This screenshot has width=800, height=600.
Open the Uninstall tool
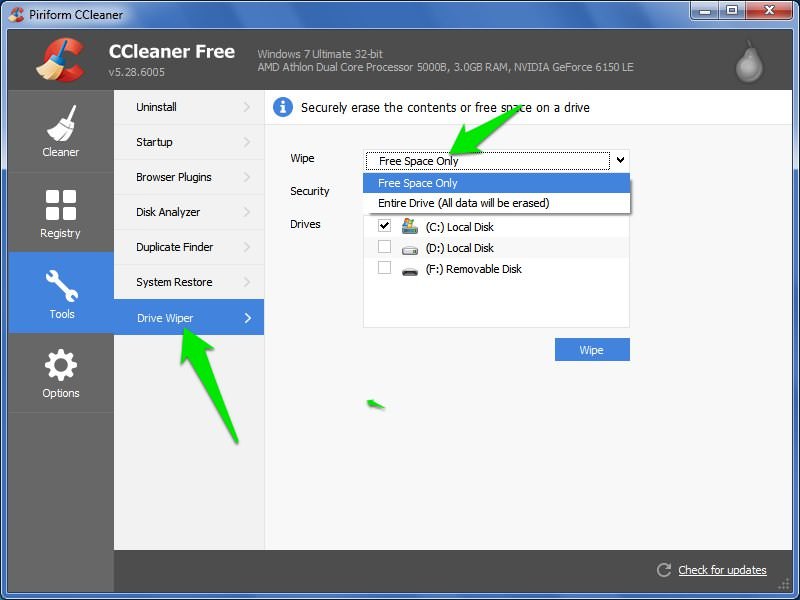[189, 107]
